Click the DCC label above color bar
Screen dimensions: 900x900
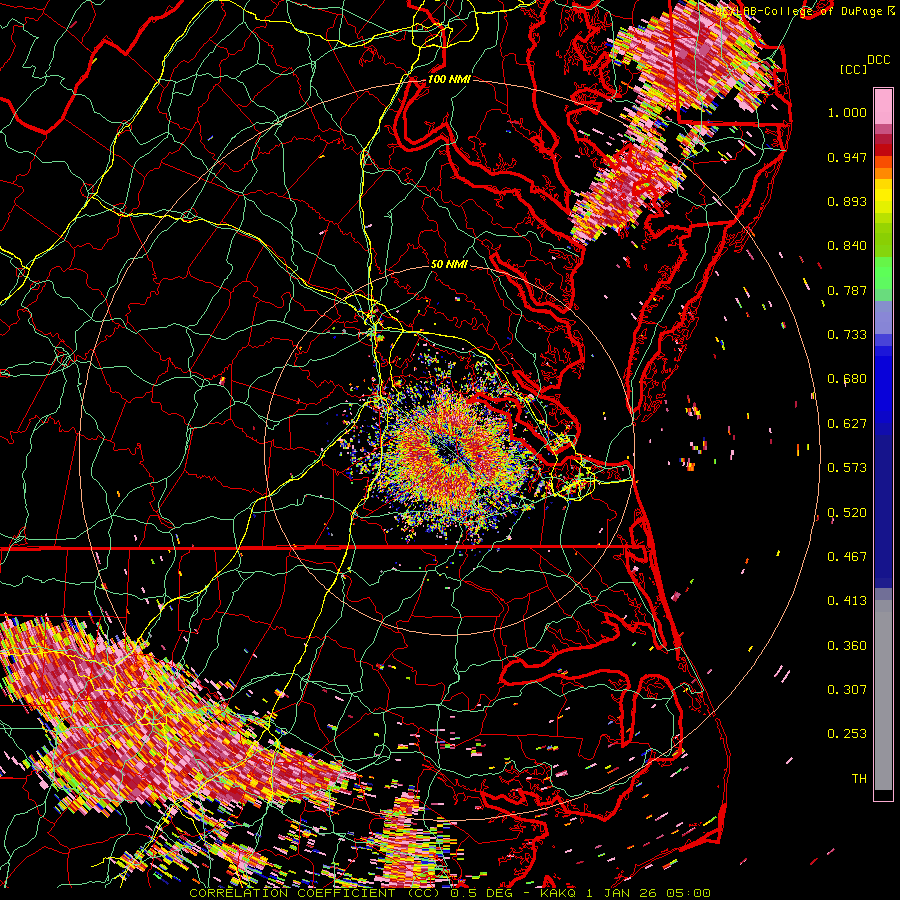point(878,60)
